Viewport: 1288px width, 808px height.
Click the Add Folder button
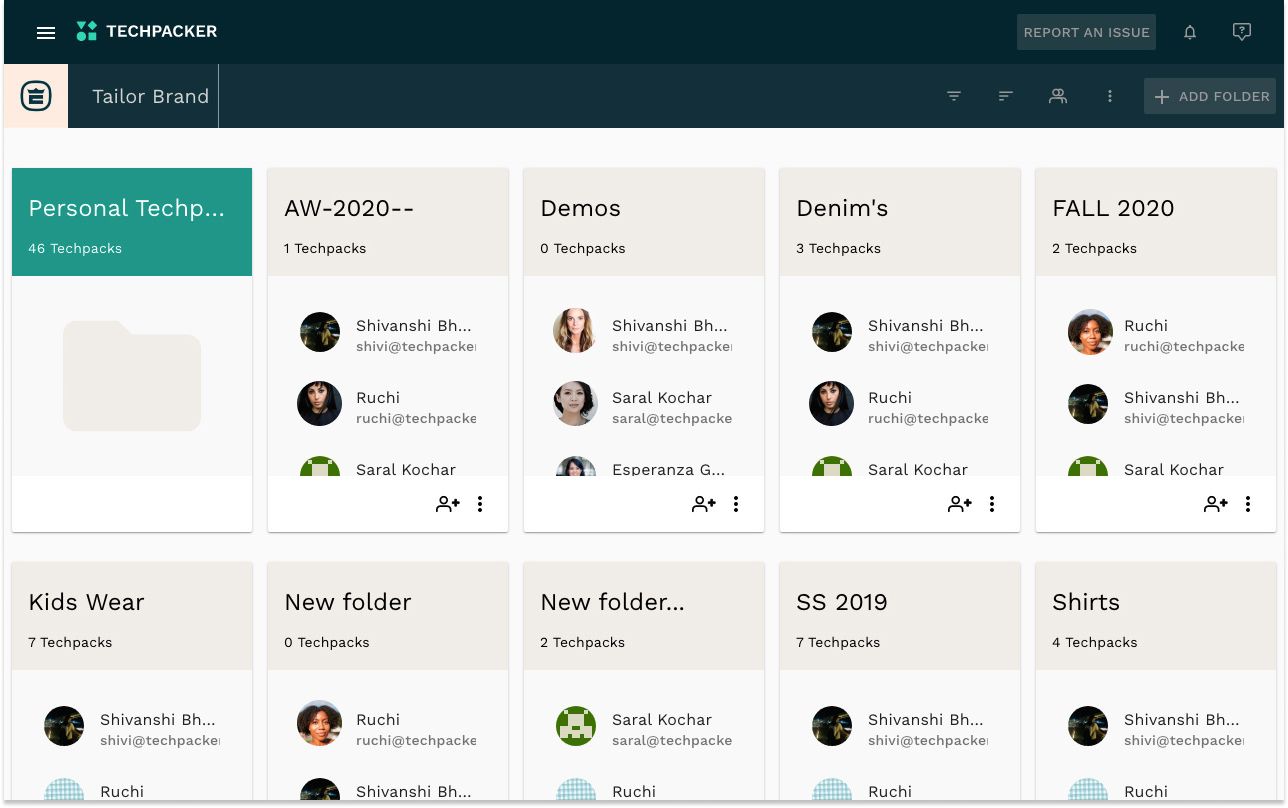1210,96
